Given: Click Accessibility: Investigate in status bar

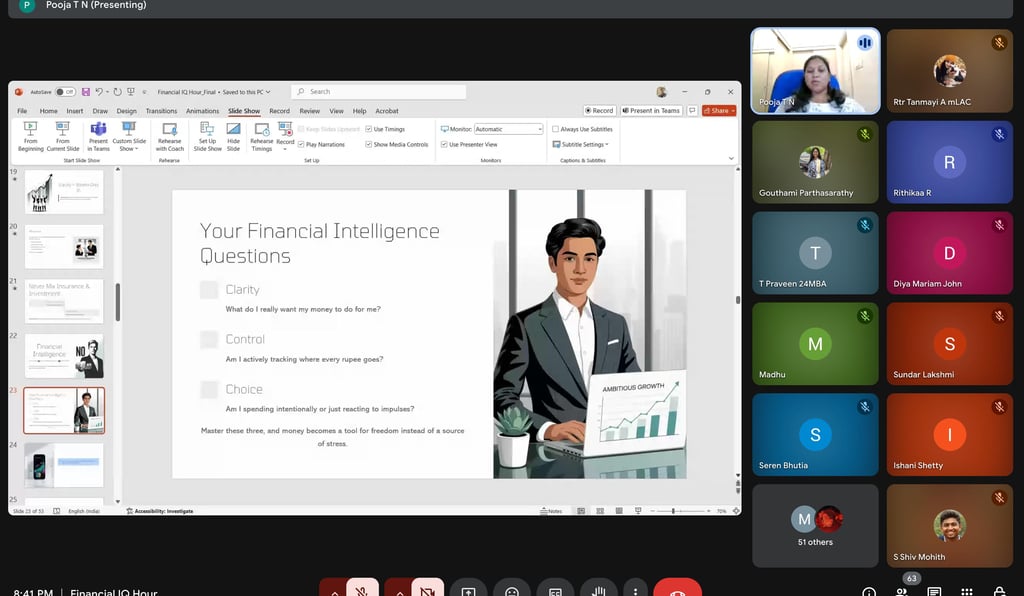Looking at the screenshot, I should (x=159, y=511).
